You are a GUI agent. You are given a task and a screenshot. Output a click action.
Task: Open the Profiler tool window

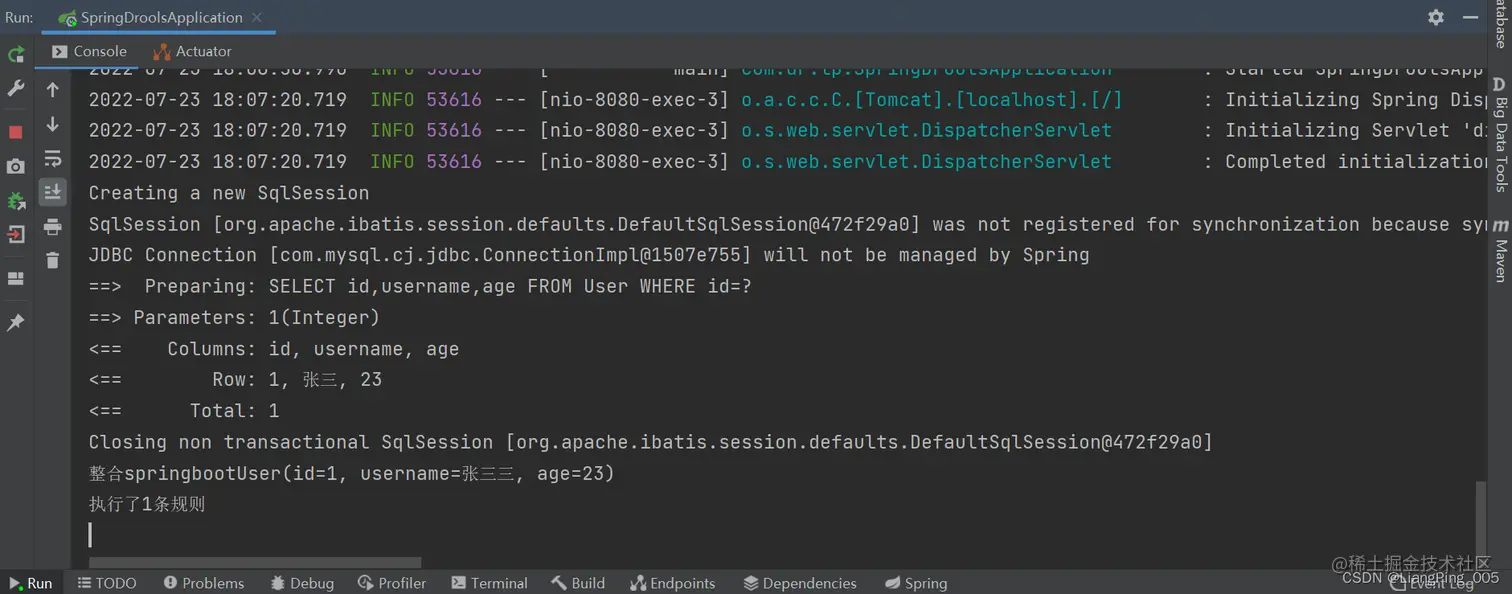click(x=392, y=583)
